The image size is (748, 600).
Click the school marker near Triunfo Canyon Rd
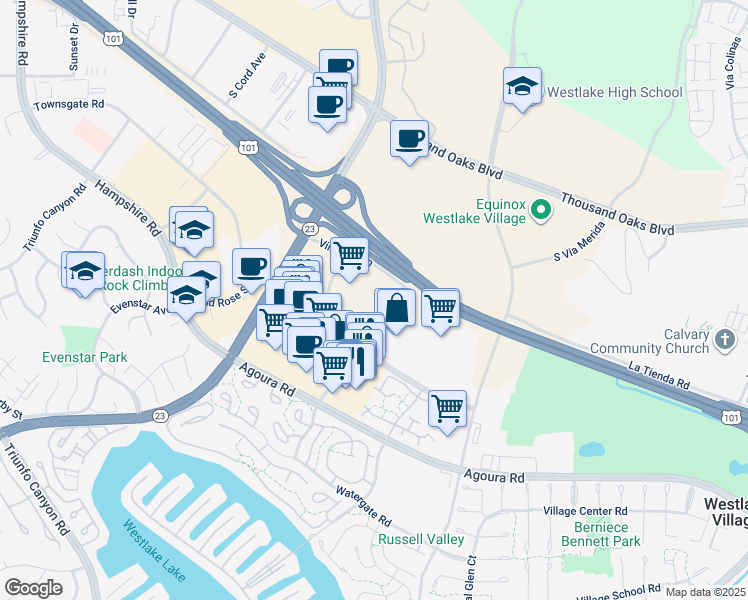[85, 275]
